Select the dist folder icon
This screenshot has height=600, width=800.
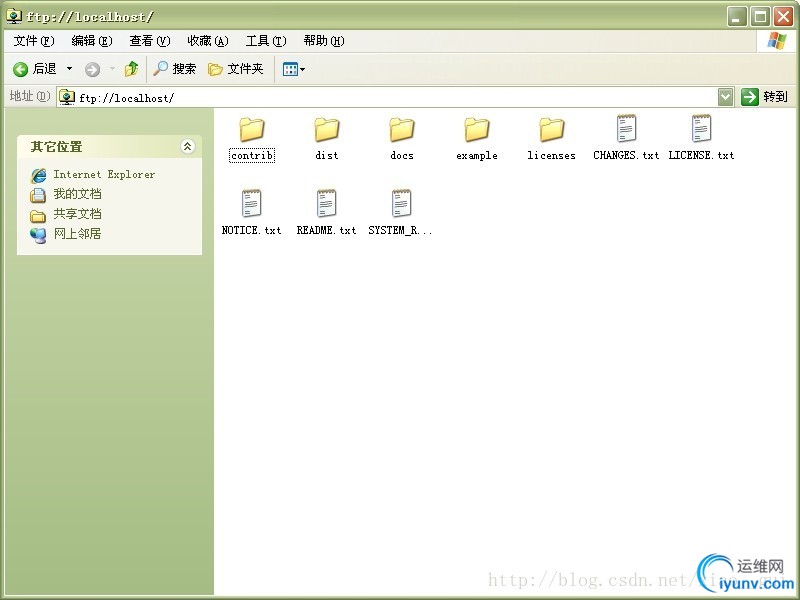point(327,130)
